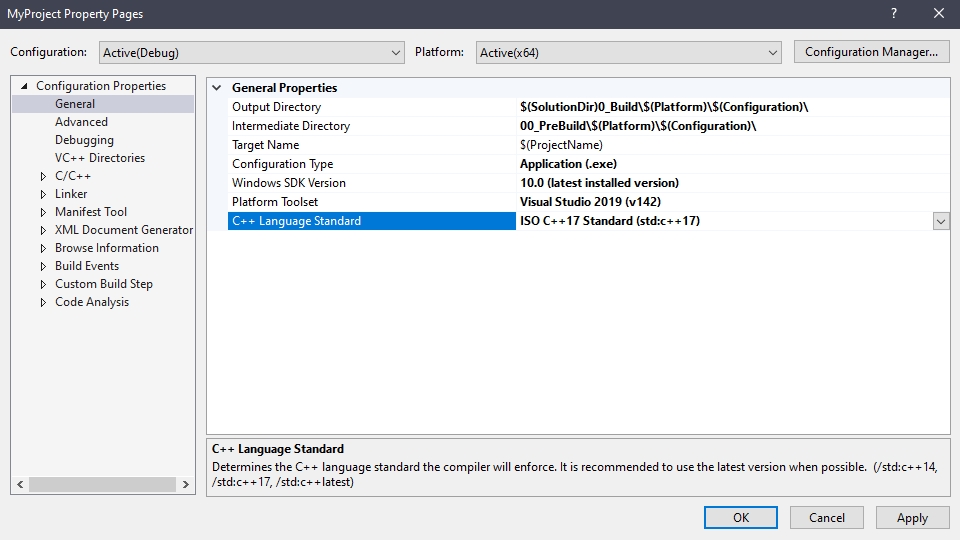Select the Manifest Tool tree label
The height and width of the screenshot is (540, 960).
point(91,212)
